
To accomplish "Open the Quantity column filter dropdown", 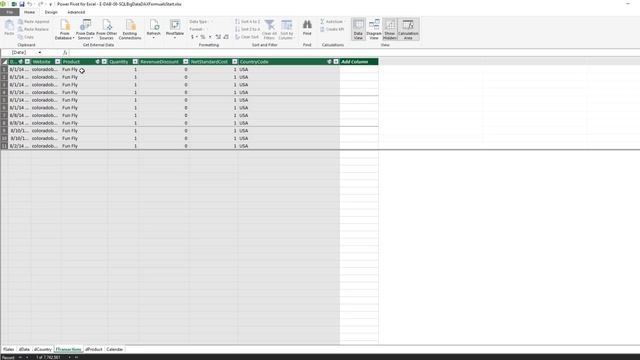I will pyautogui.click(x=135, y=62).
